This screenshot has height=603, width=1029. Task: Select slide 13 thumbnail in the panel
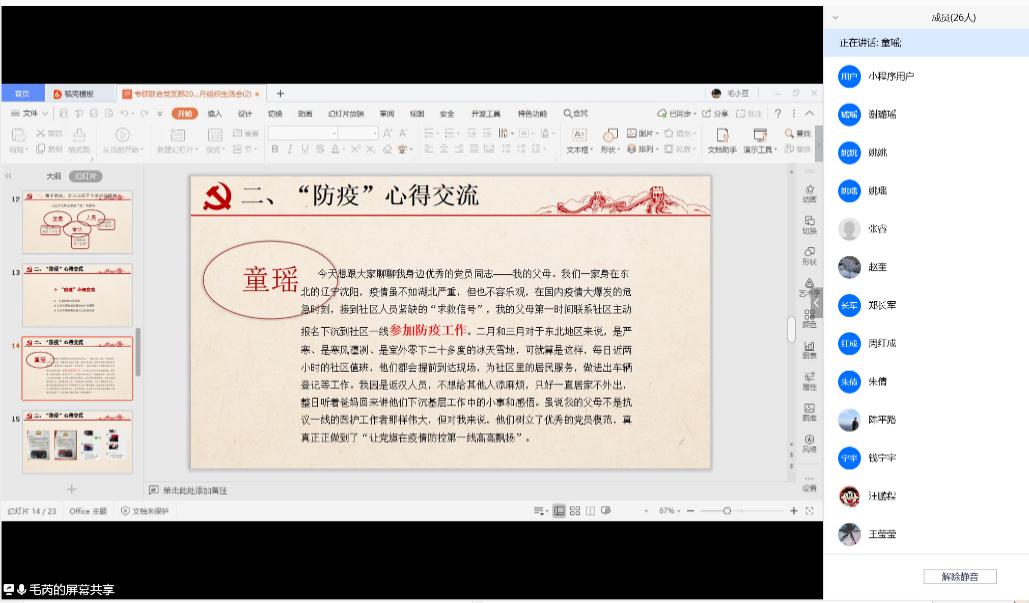click(78, 296)
